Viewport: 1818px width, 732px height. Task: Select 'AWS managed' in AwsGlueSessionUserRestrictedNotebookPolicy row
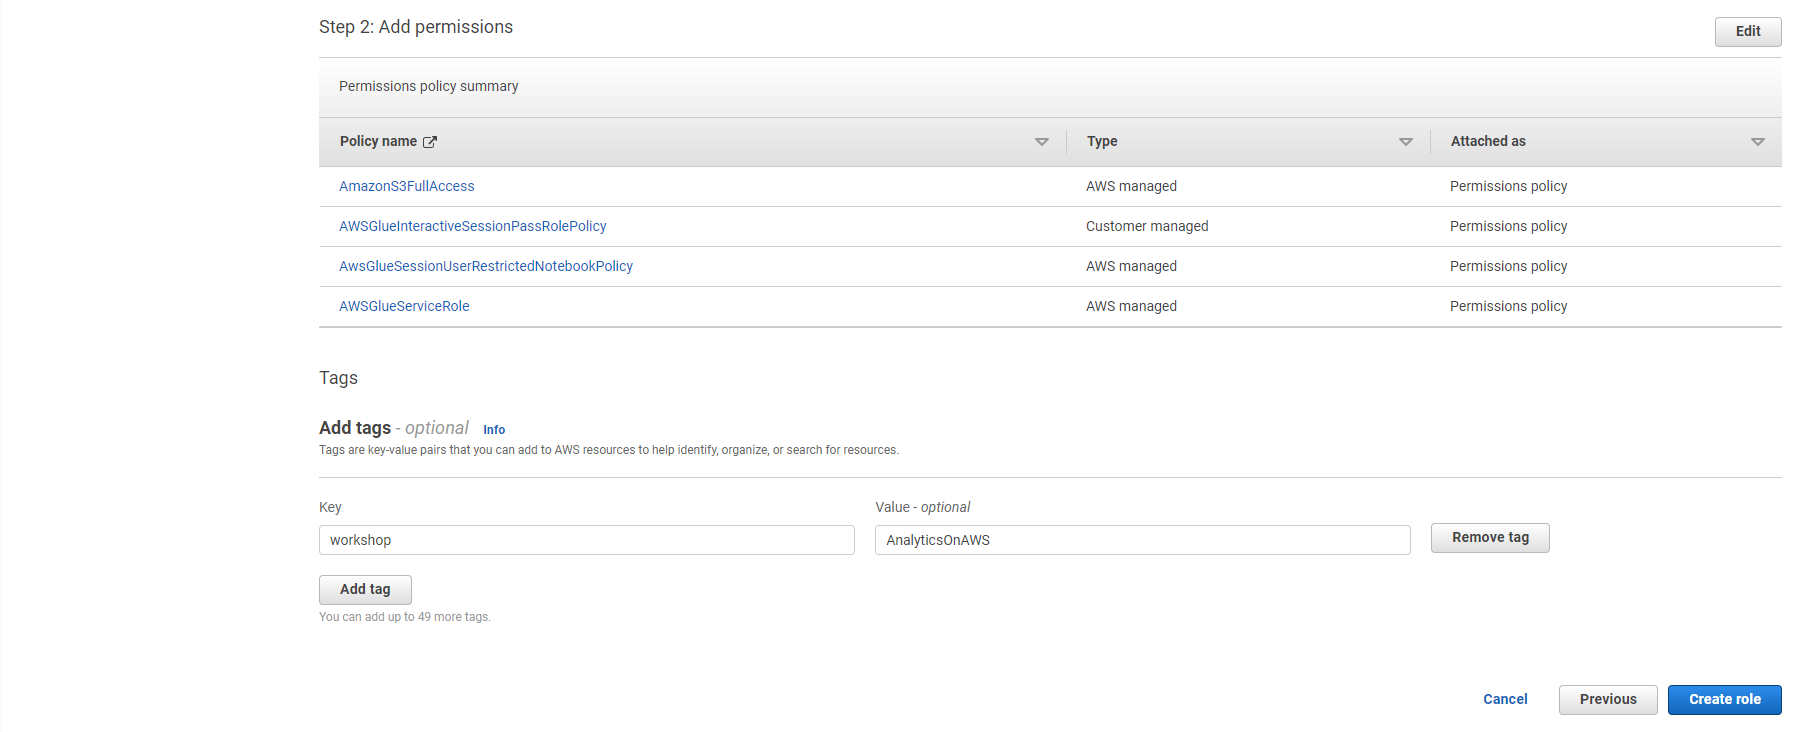pyautogui.click(x=1131, y=266)
